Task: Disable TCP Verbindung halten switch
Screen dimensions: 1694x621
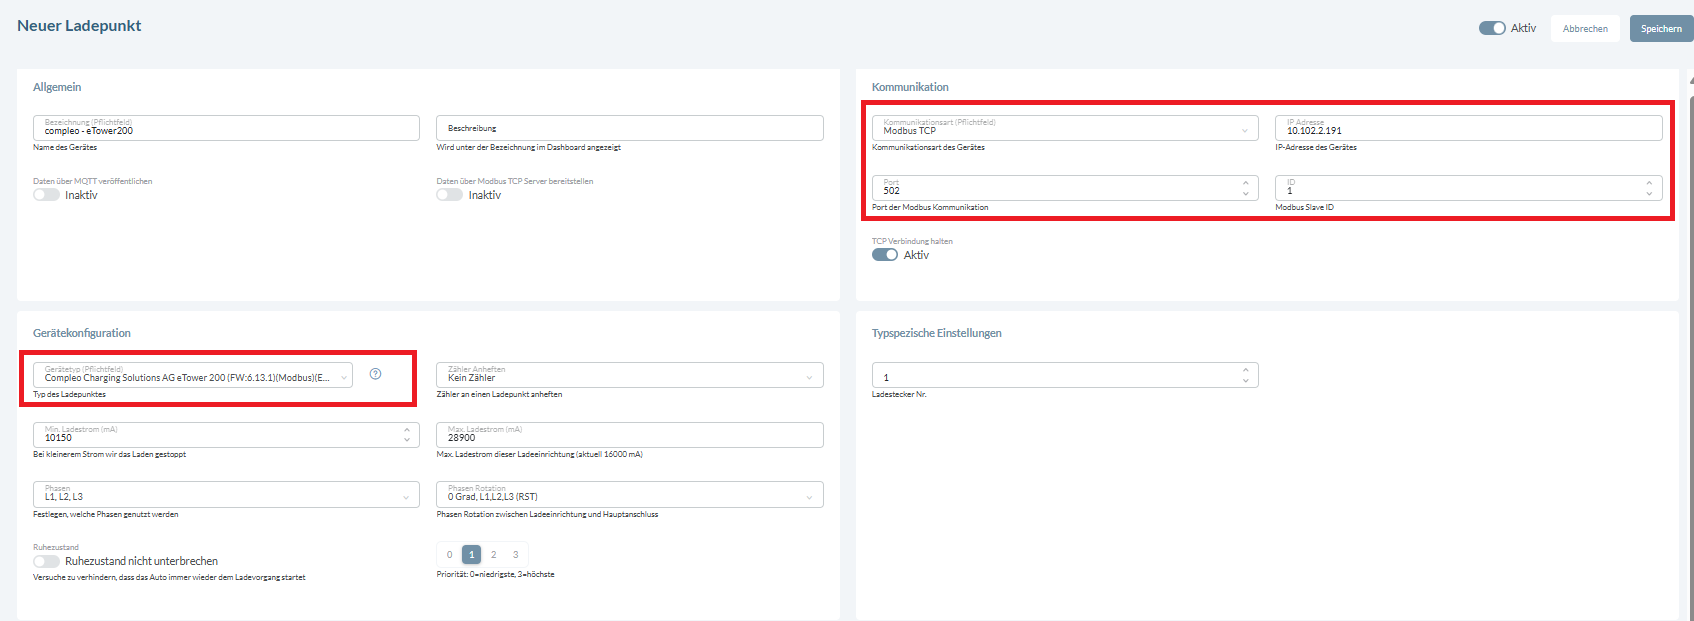Action: pos(884,255)
